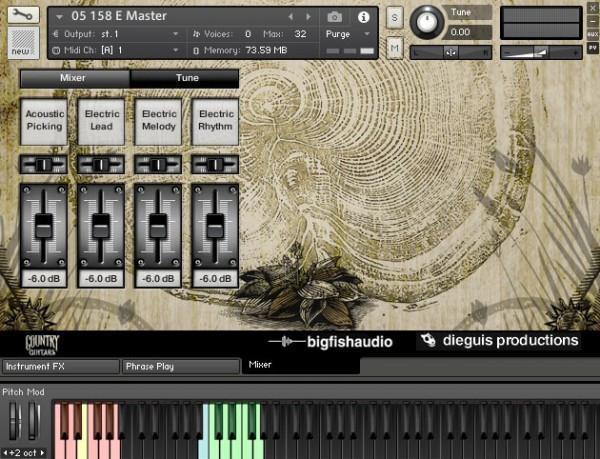Image resolution: width=600 pixels, height=459 pixels.
Task: Select the previous instrument arrow
Action: 291,17
